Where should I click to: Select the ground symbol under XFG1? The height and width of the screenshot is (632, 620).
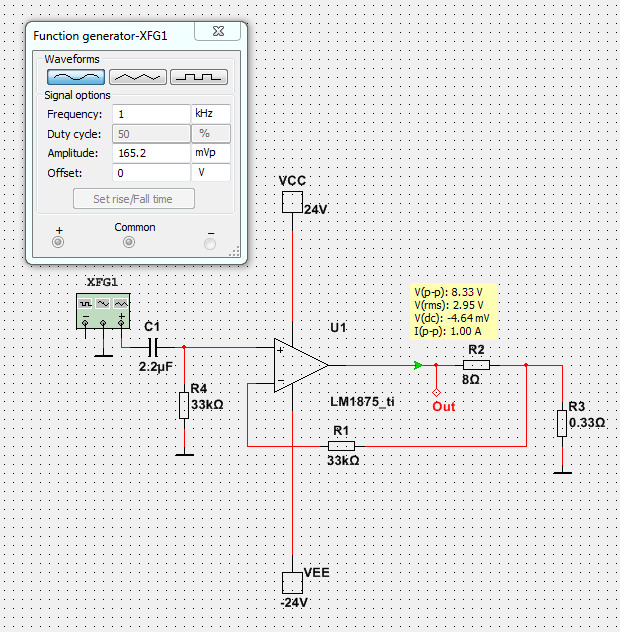click(104, 356)
